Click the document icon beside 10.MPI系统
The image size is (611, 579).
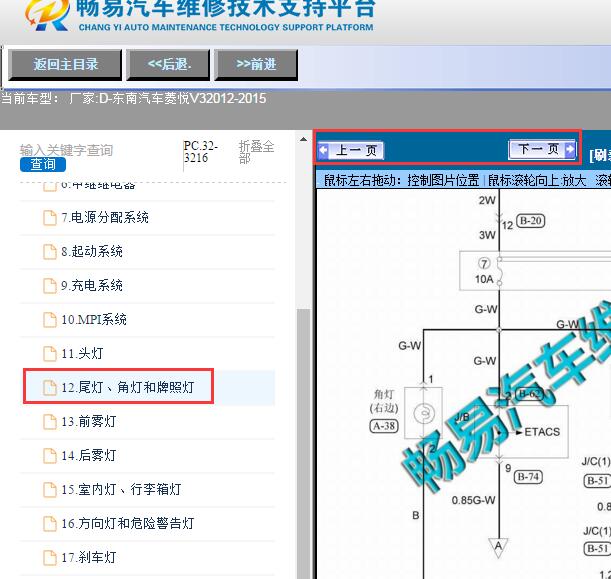pos(49,320)
